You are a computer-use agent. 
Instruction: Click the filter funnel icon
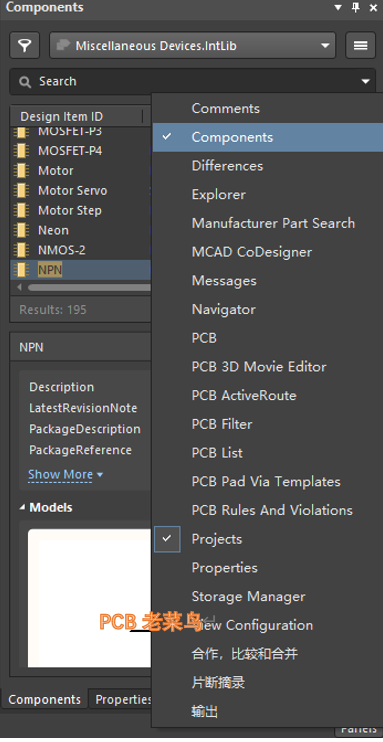[24, 45]
